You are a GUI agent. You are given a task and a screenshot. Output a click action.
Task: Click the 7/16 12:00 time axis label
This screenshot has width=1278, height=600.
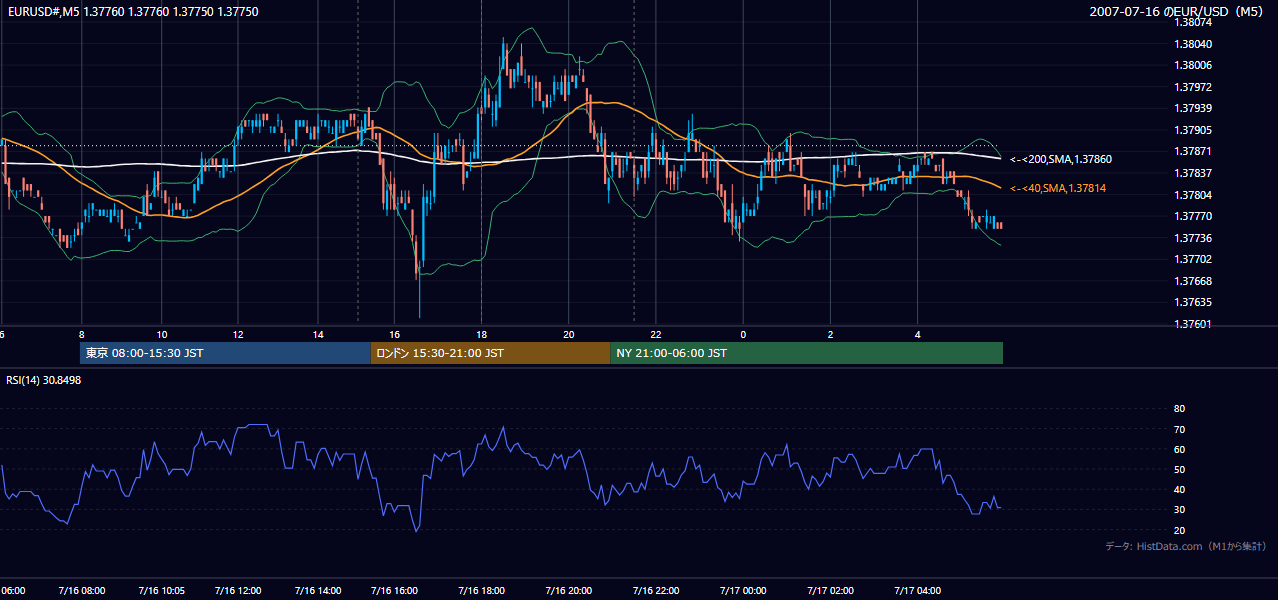click(x=238, y=591)
